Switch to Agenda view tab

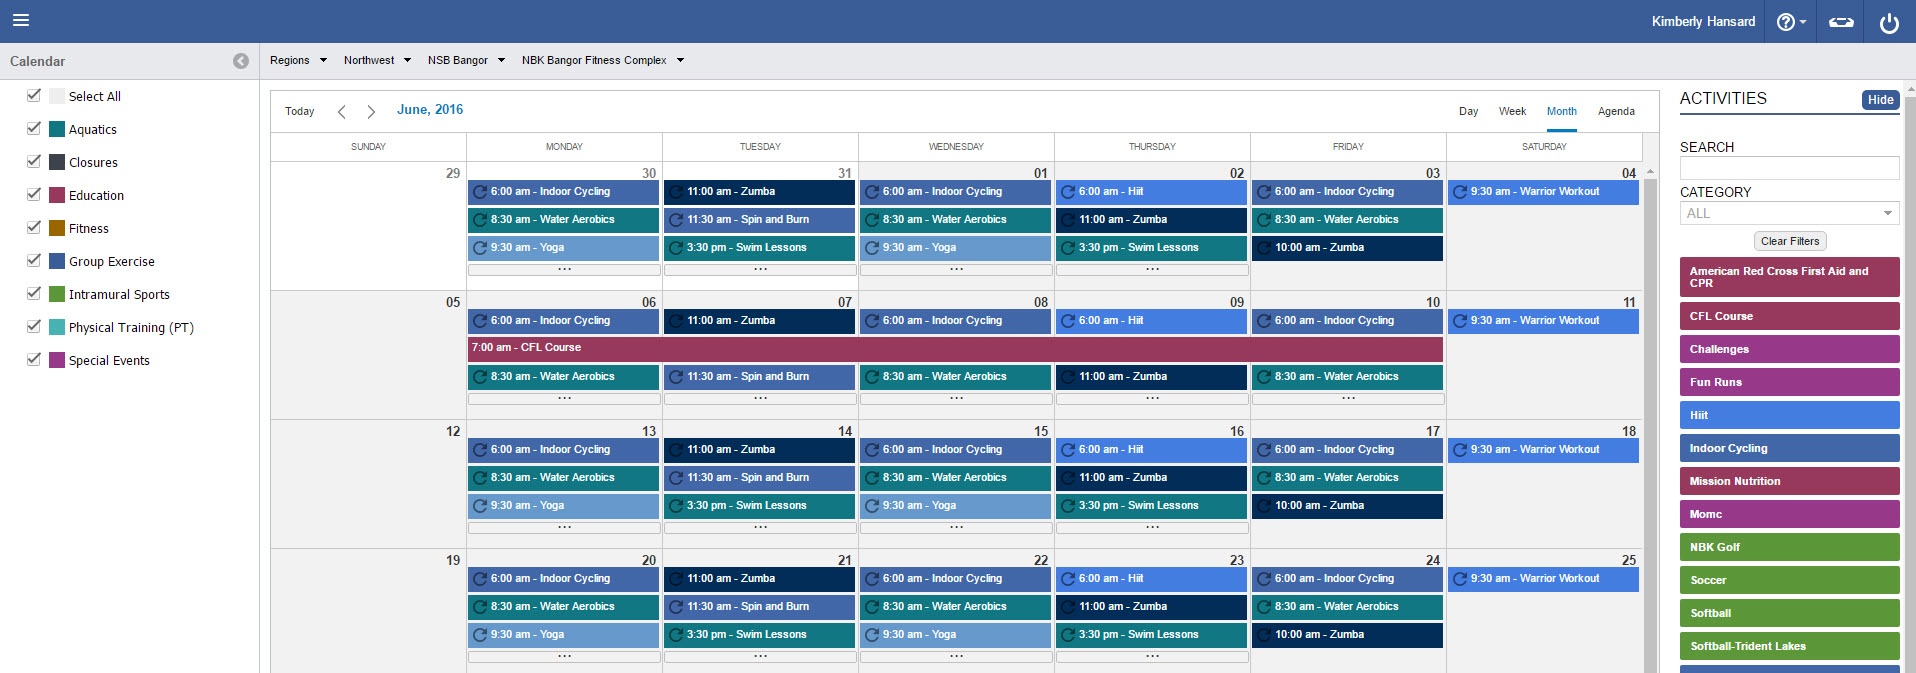(x=1616, y=111)
